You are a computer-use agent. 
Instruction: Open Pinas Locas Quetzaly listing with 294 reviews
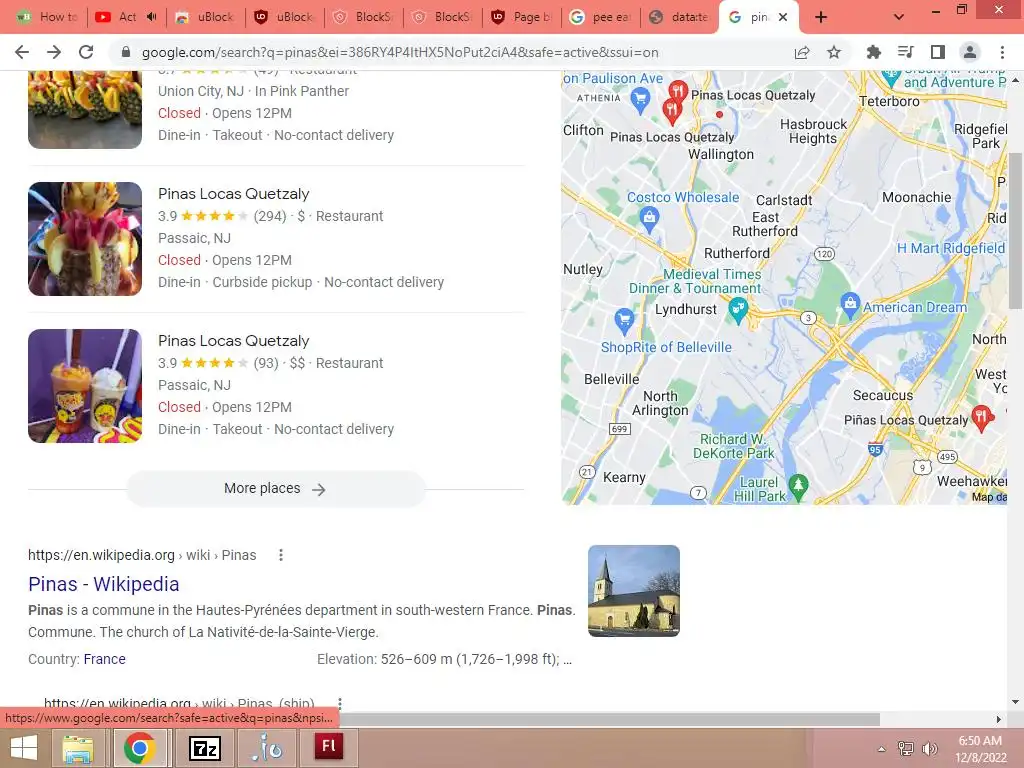(233, 194)
